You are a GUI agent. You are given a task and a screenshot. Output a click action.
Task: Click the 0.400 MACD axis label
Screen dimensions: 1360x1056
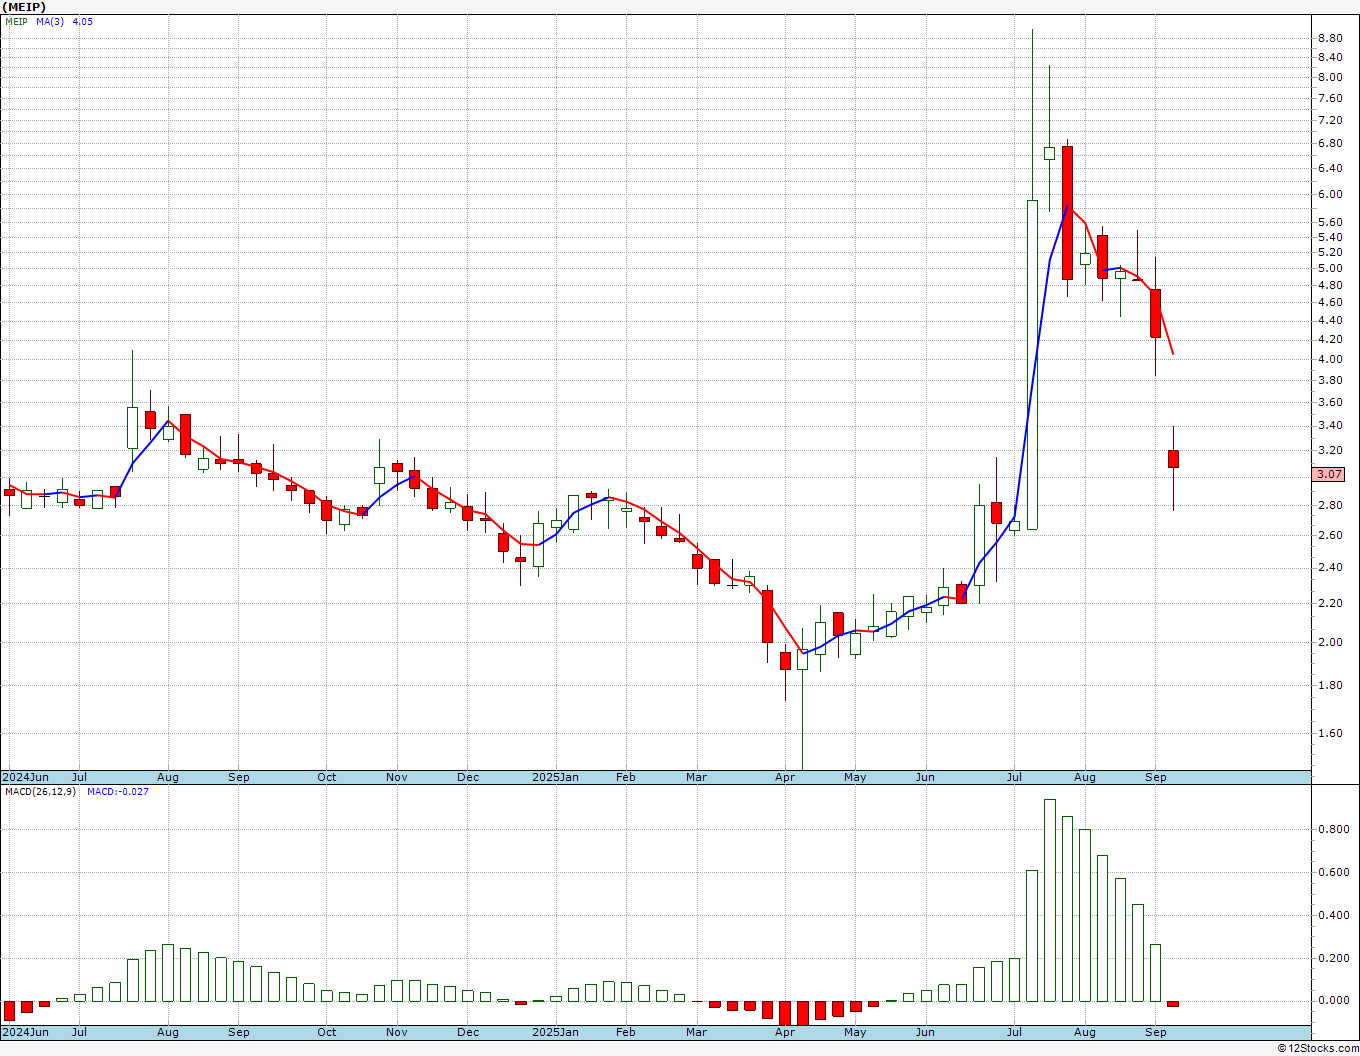(1333, 915)
